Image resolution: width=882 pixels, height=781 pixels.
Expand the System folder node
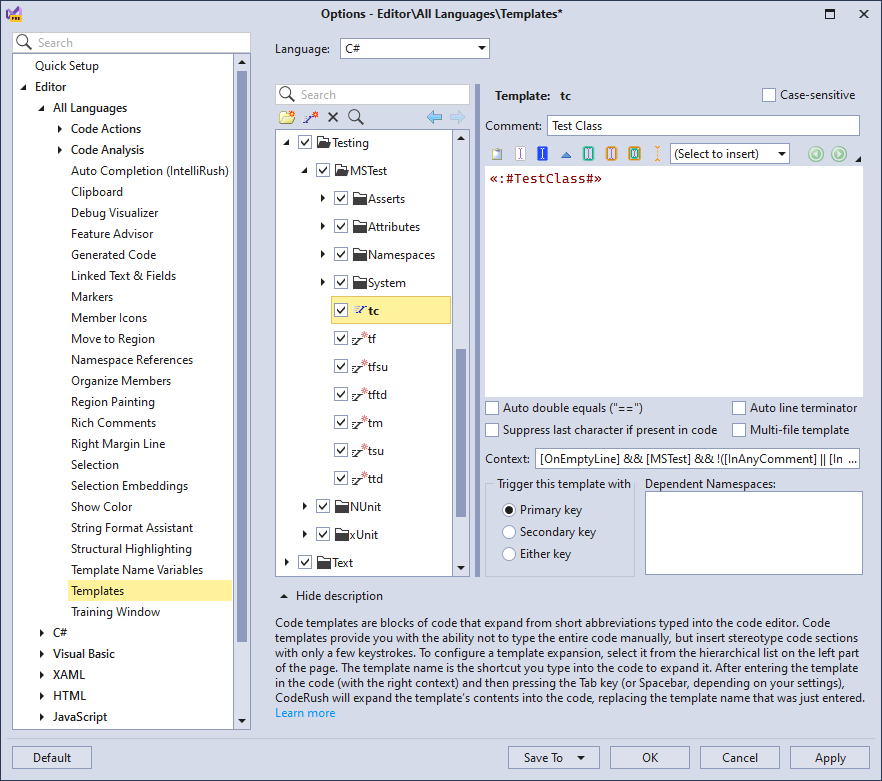(323, 282)
